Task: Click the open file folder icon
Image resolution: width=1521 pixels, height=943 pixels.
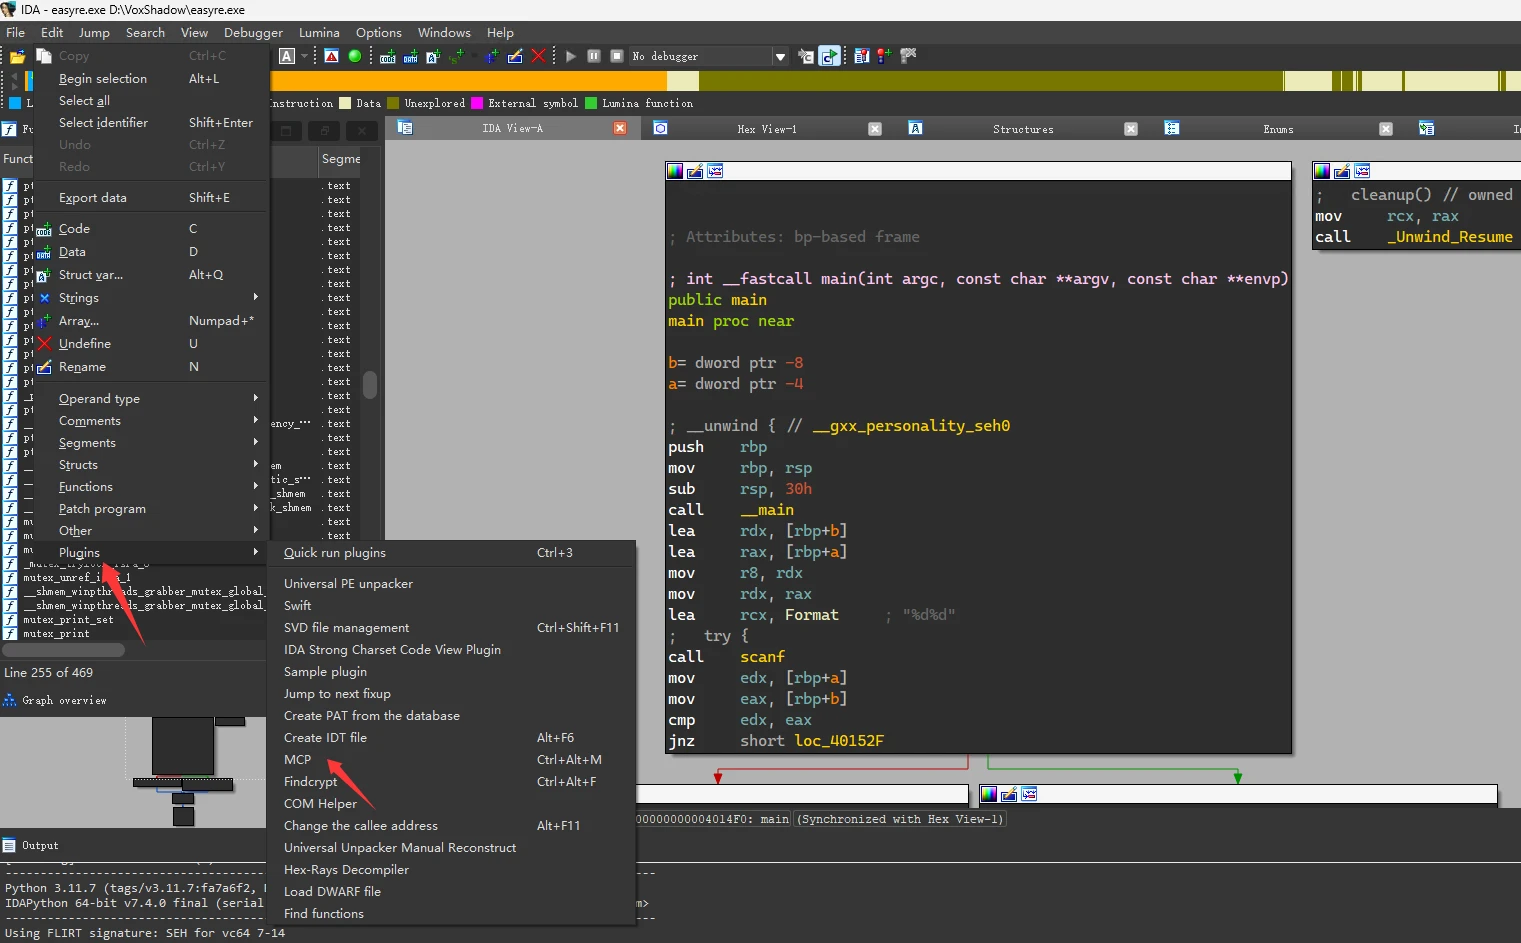Action: tap(17, 57)
